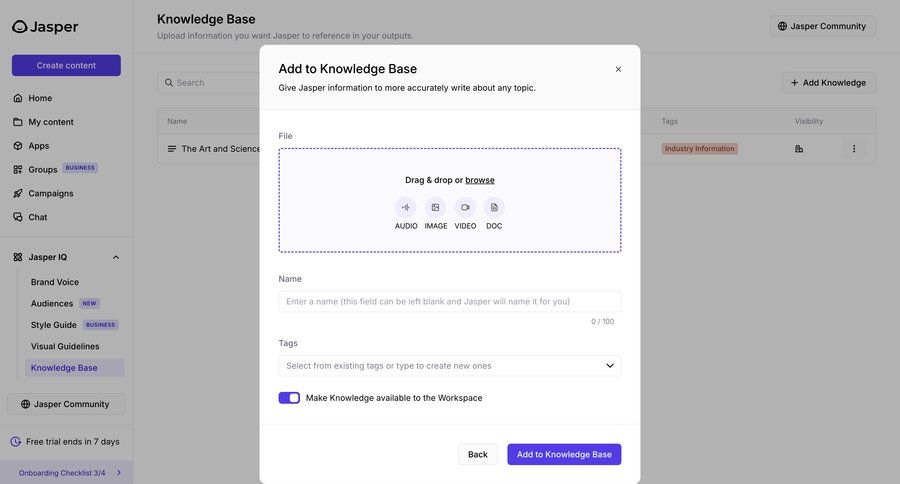Screen dimensions: 900x484
Task: Click the Jasper logo
Action: [45, 26]
